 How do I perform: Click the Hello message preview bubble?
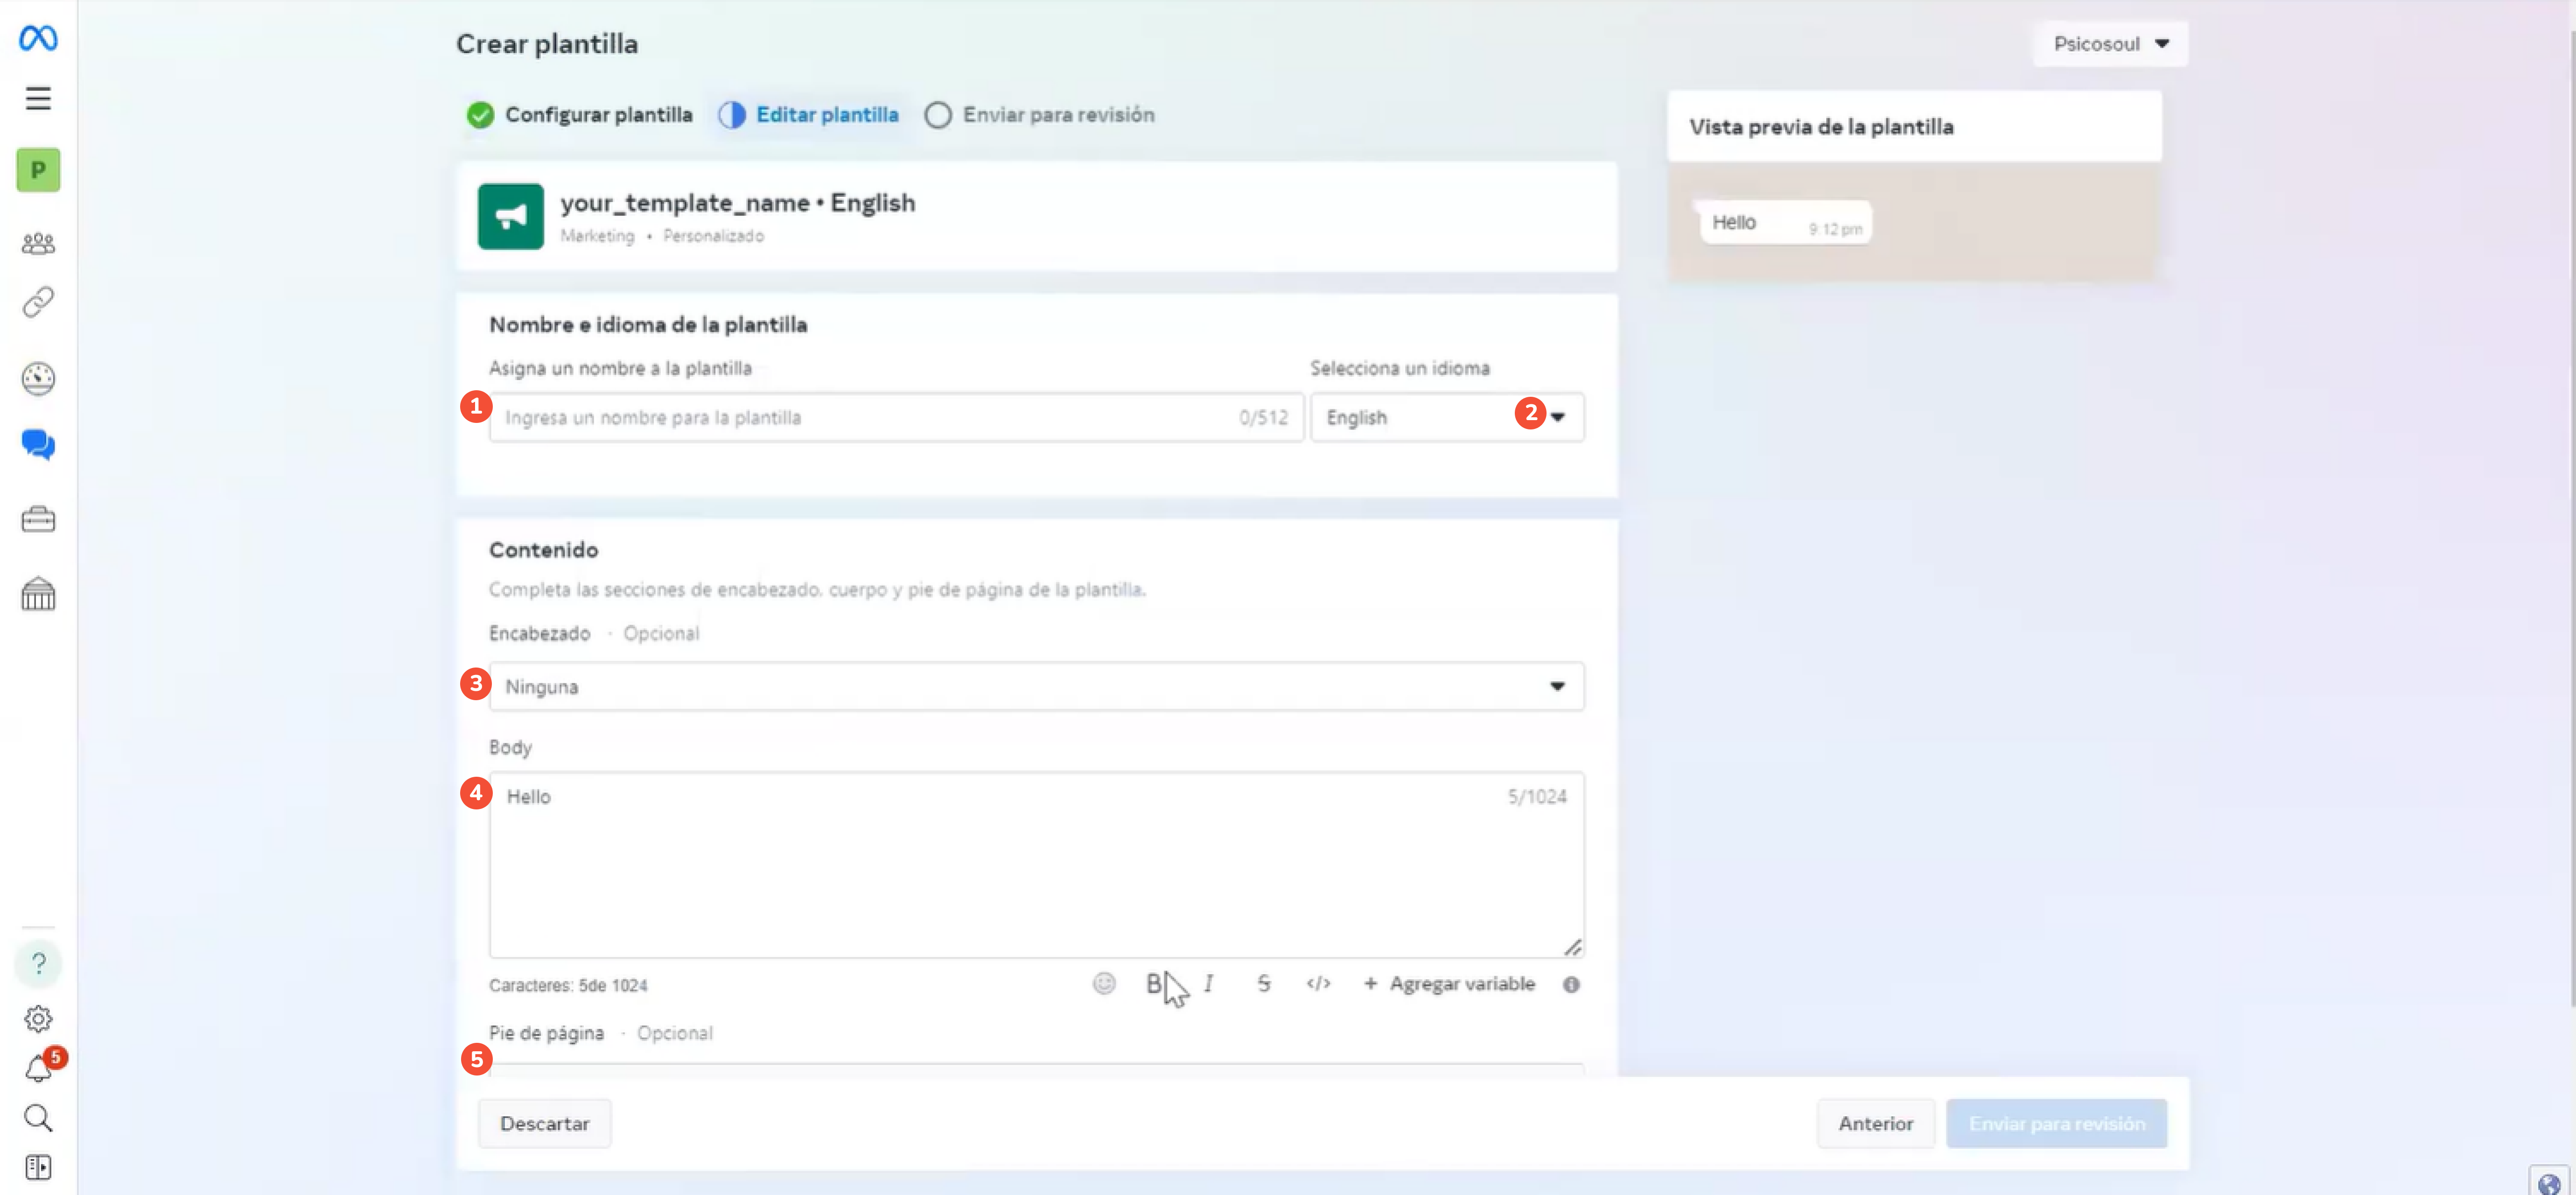tap(1785, 223)
